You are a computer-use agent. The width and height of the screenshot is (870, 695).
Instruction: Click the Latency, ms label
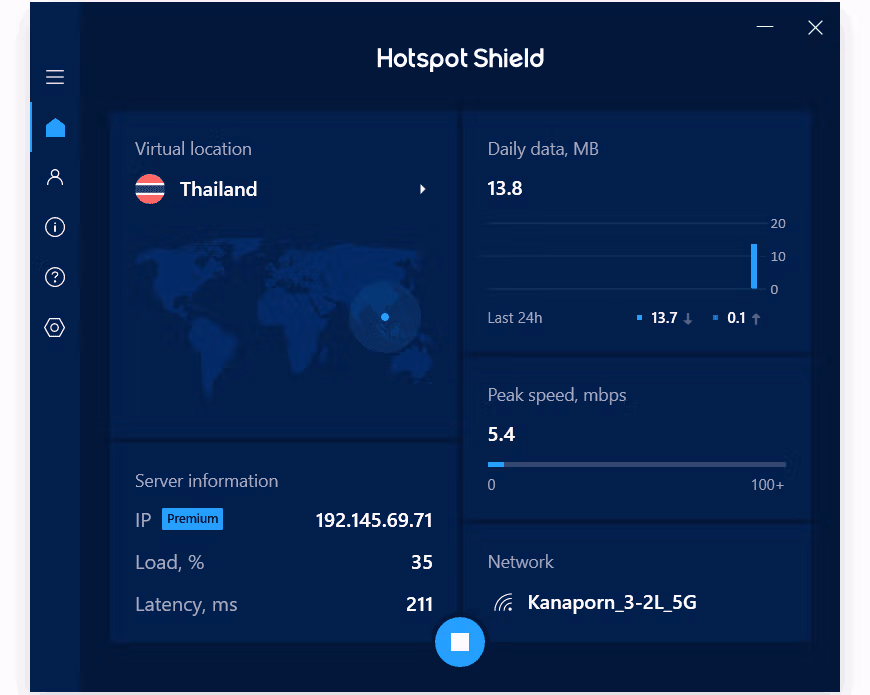pyautogui.click(x=186, y=604)
